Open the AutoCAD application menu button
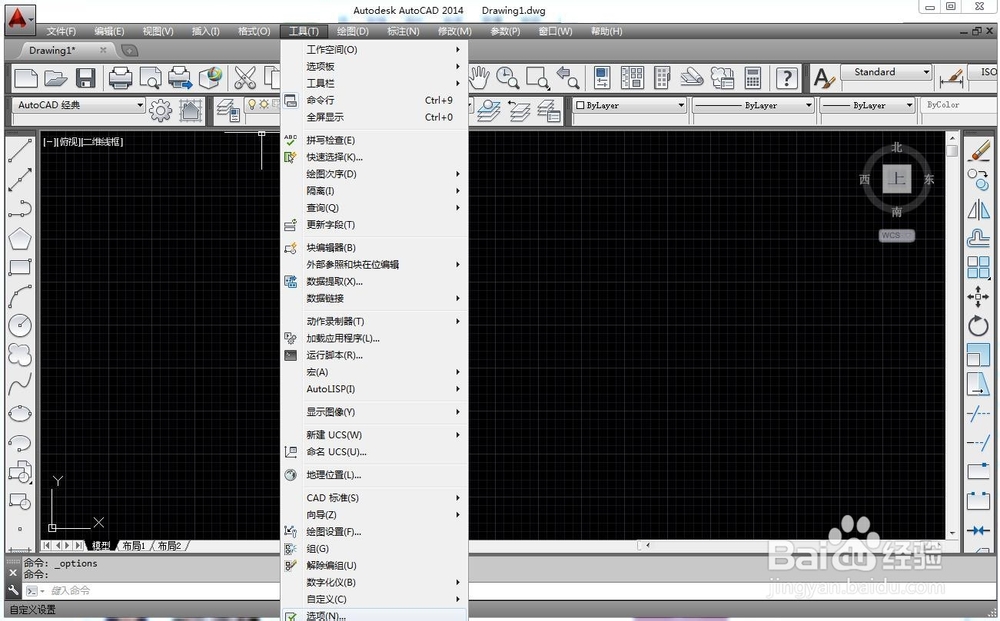 pyautogui.click(x=20, y=18)
